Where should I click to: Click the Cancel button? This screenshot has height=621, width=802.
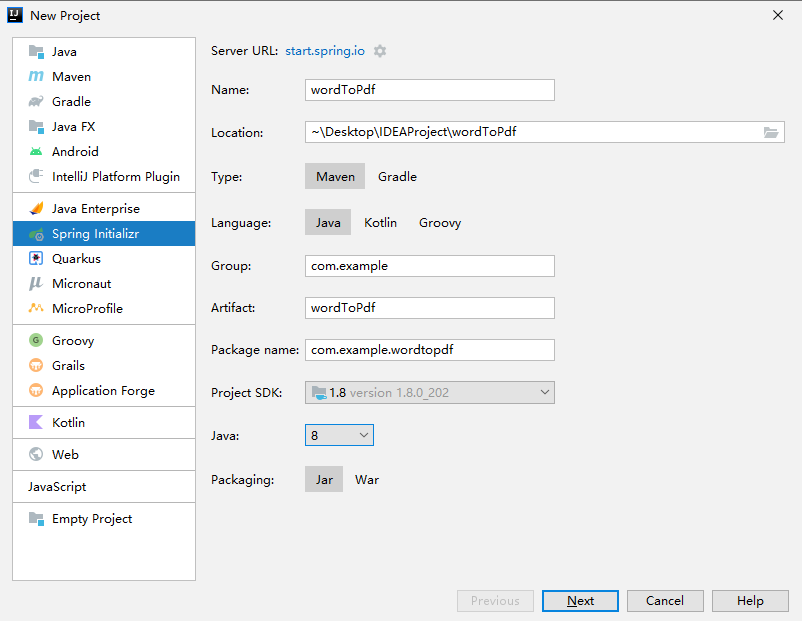[x=665, y=601]
